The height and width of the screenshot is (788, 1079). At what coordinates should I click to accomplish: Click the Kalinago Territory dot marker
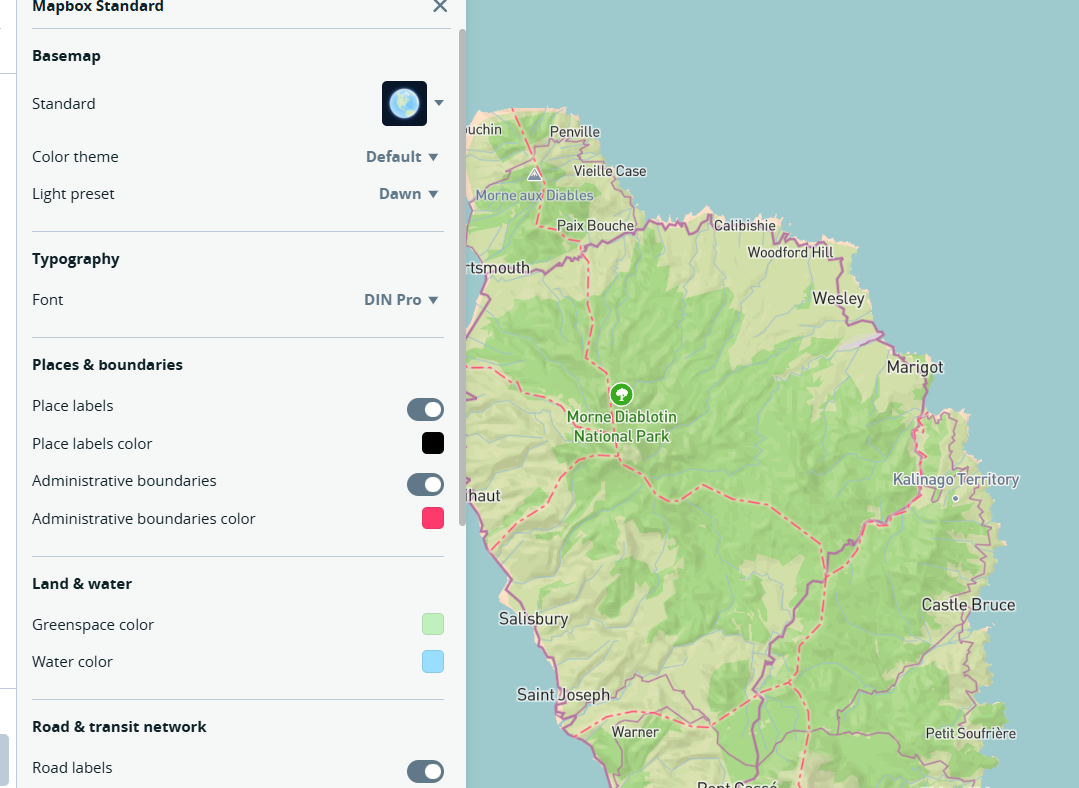(x=955, y=497)
